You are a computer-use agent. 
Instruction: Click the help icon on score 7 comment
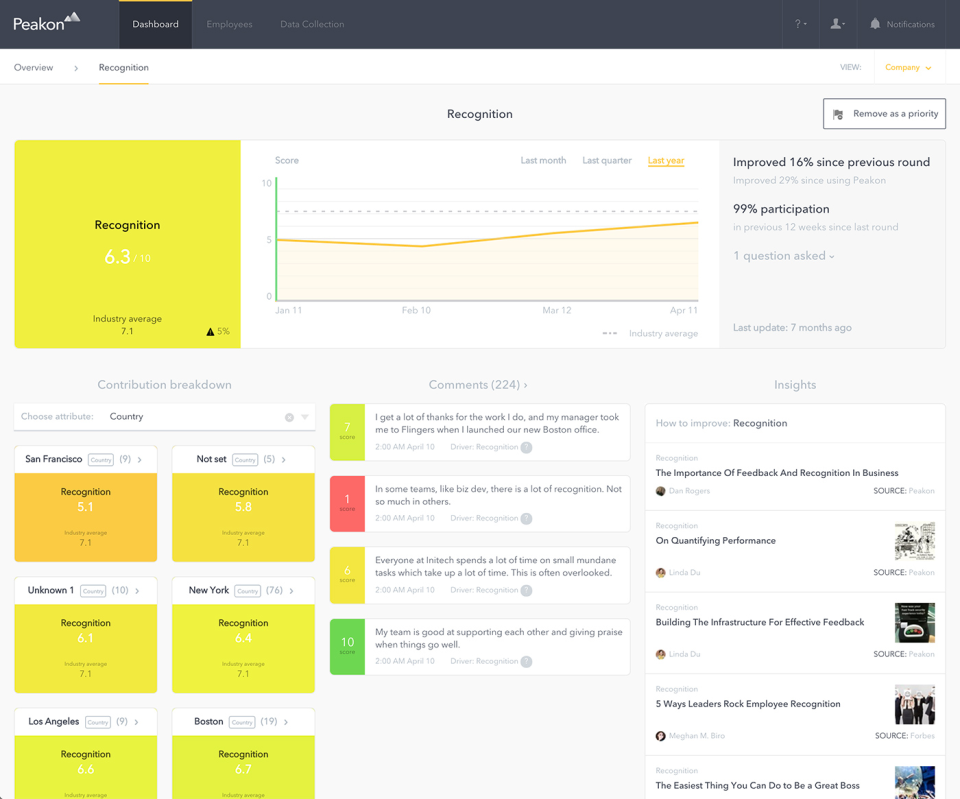(x=526, y=447)
